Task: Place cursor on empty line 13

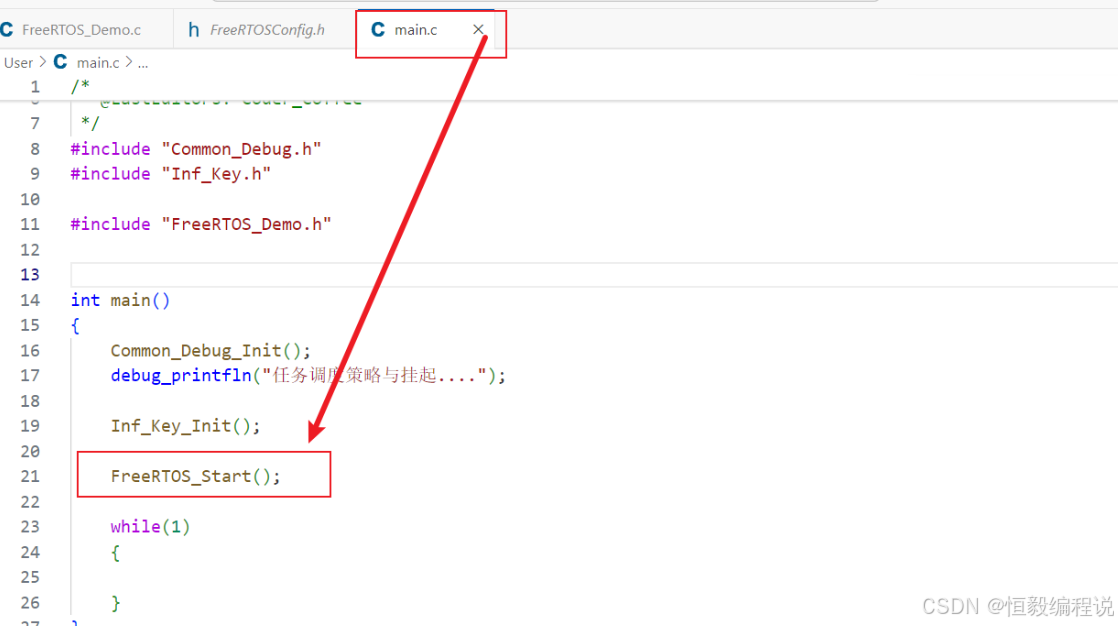Action: point(594,274)
